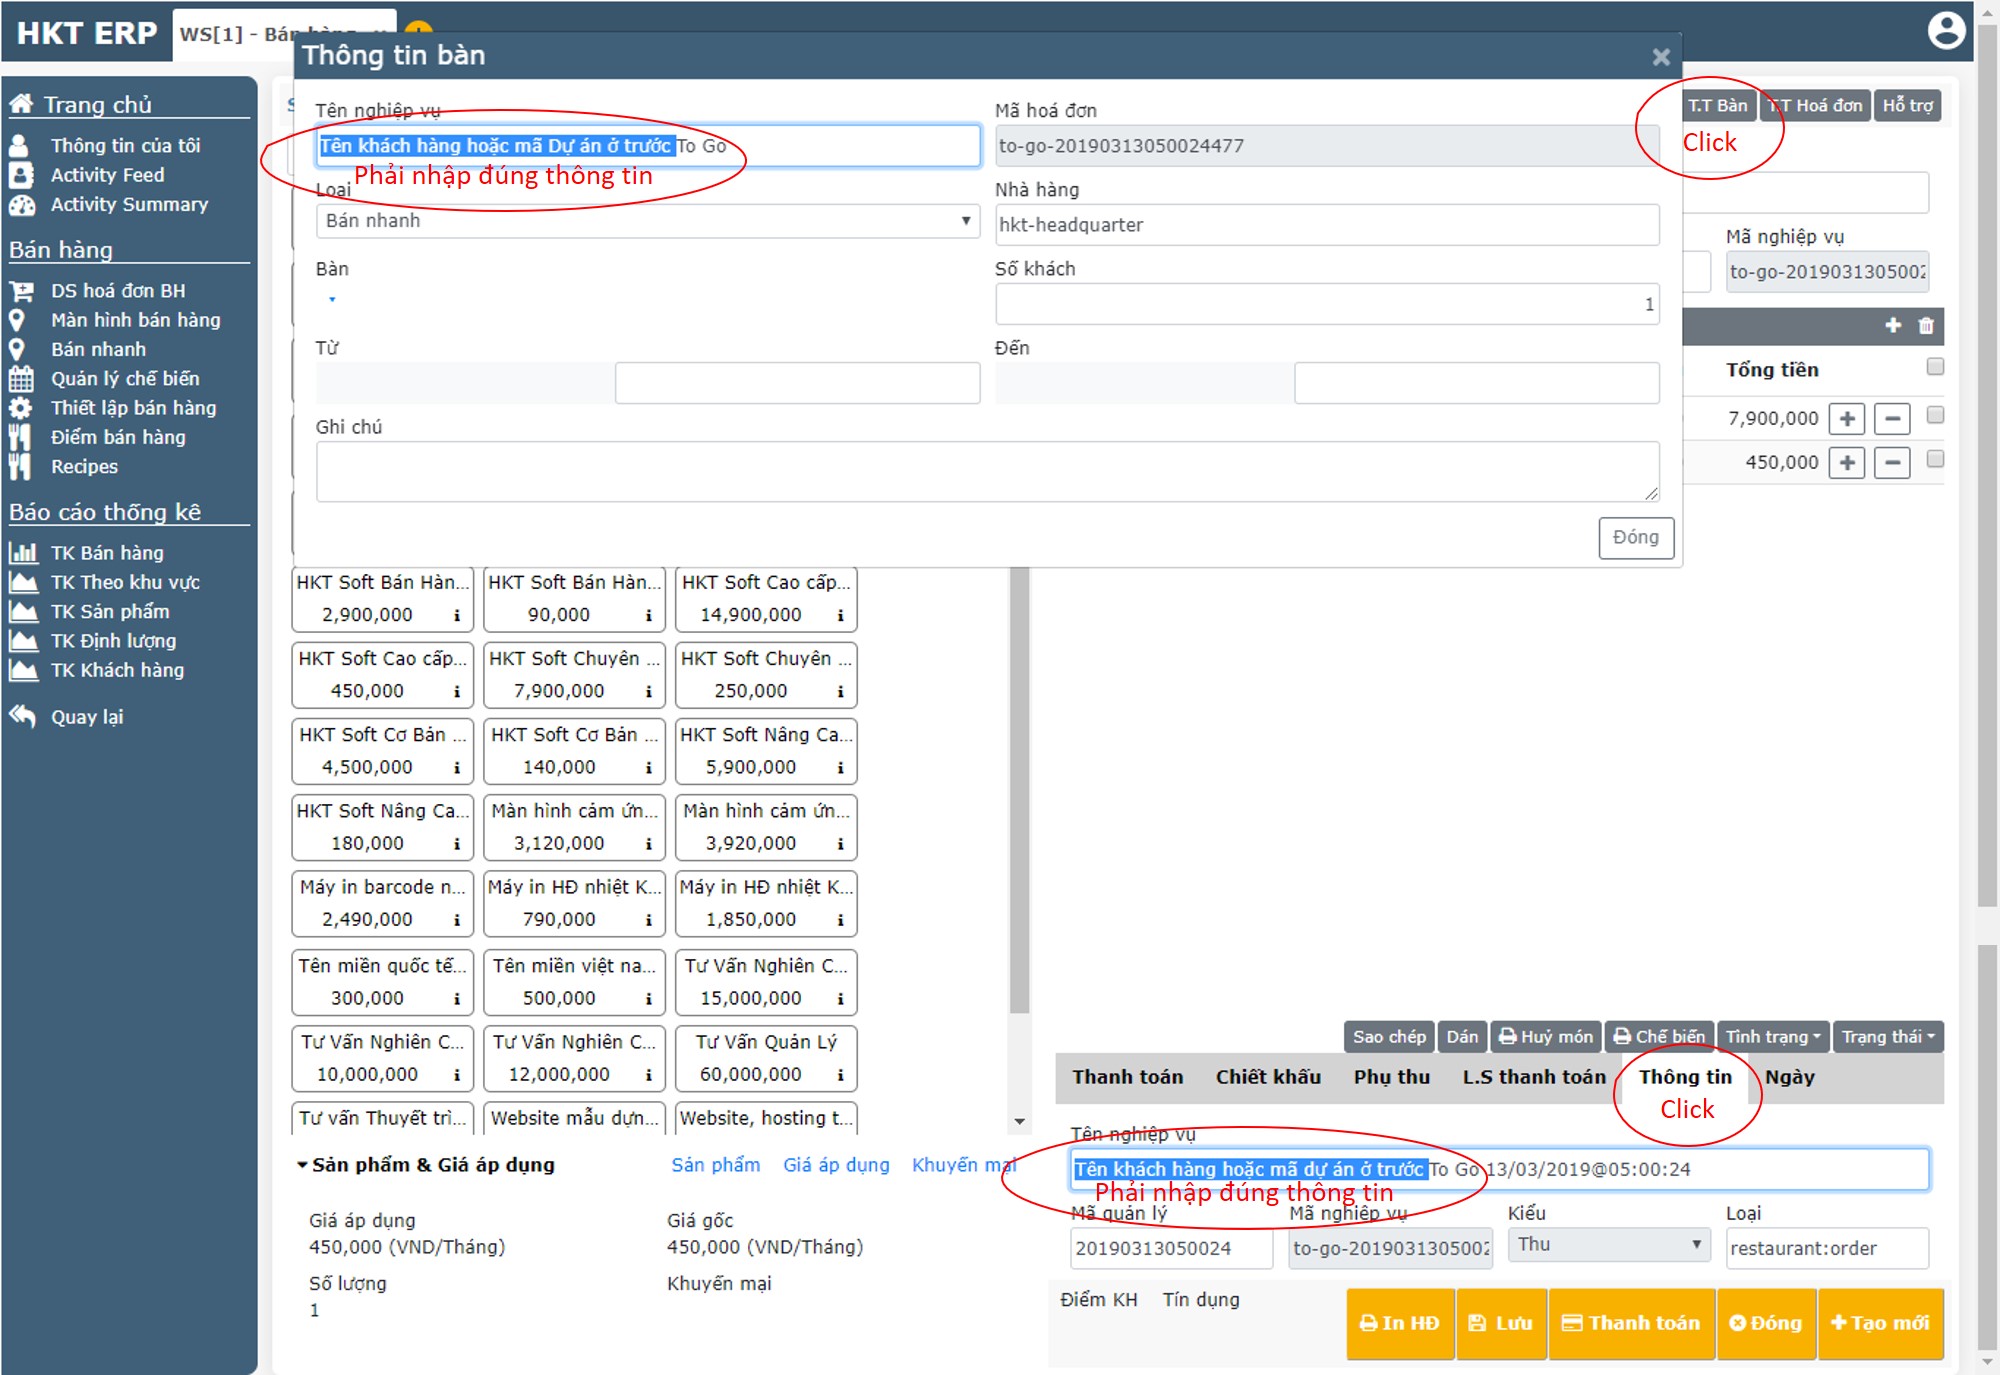The image size is (2000, 1375).
Task: Switch to the Chiết khấu tab
Action: [1267, 1077]
